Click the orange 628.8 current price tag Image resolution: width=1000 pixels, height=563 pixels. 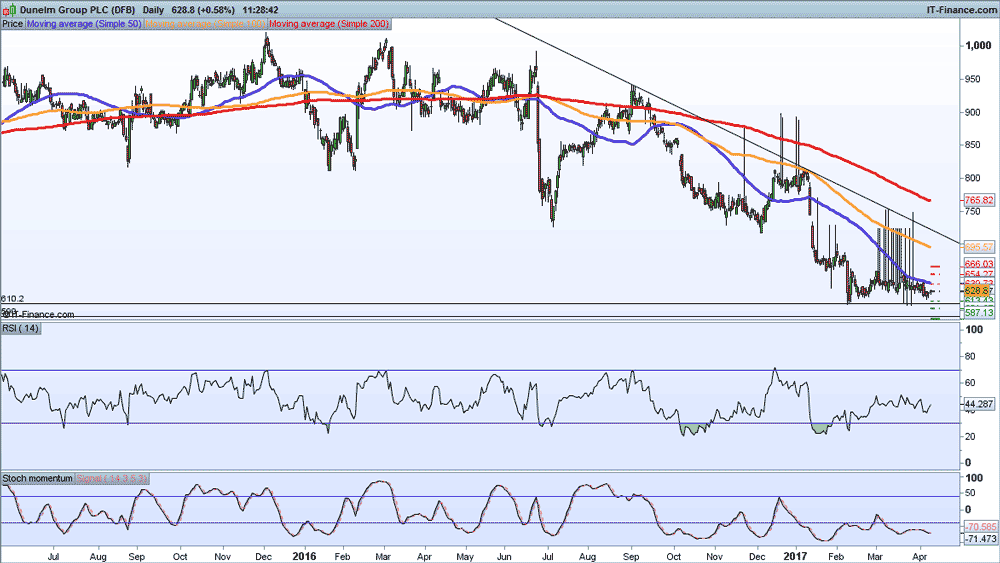(976, 291)
